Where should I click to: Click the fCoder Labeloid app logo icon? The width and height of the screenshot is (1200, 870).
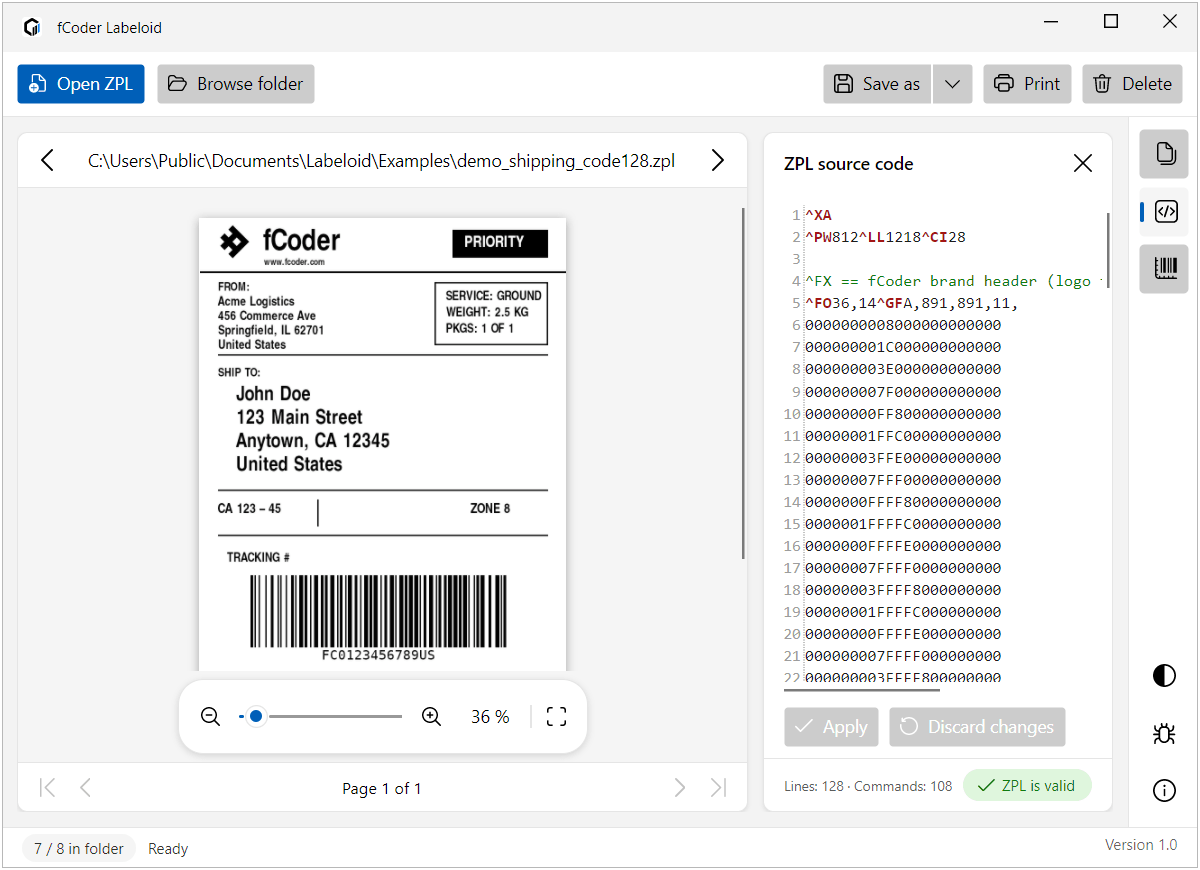click(x=32, y=27)
